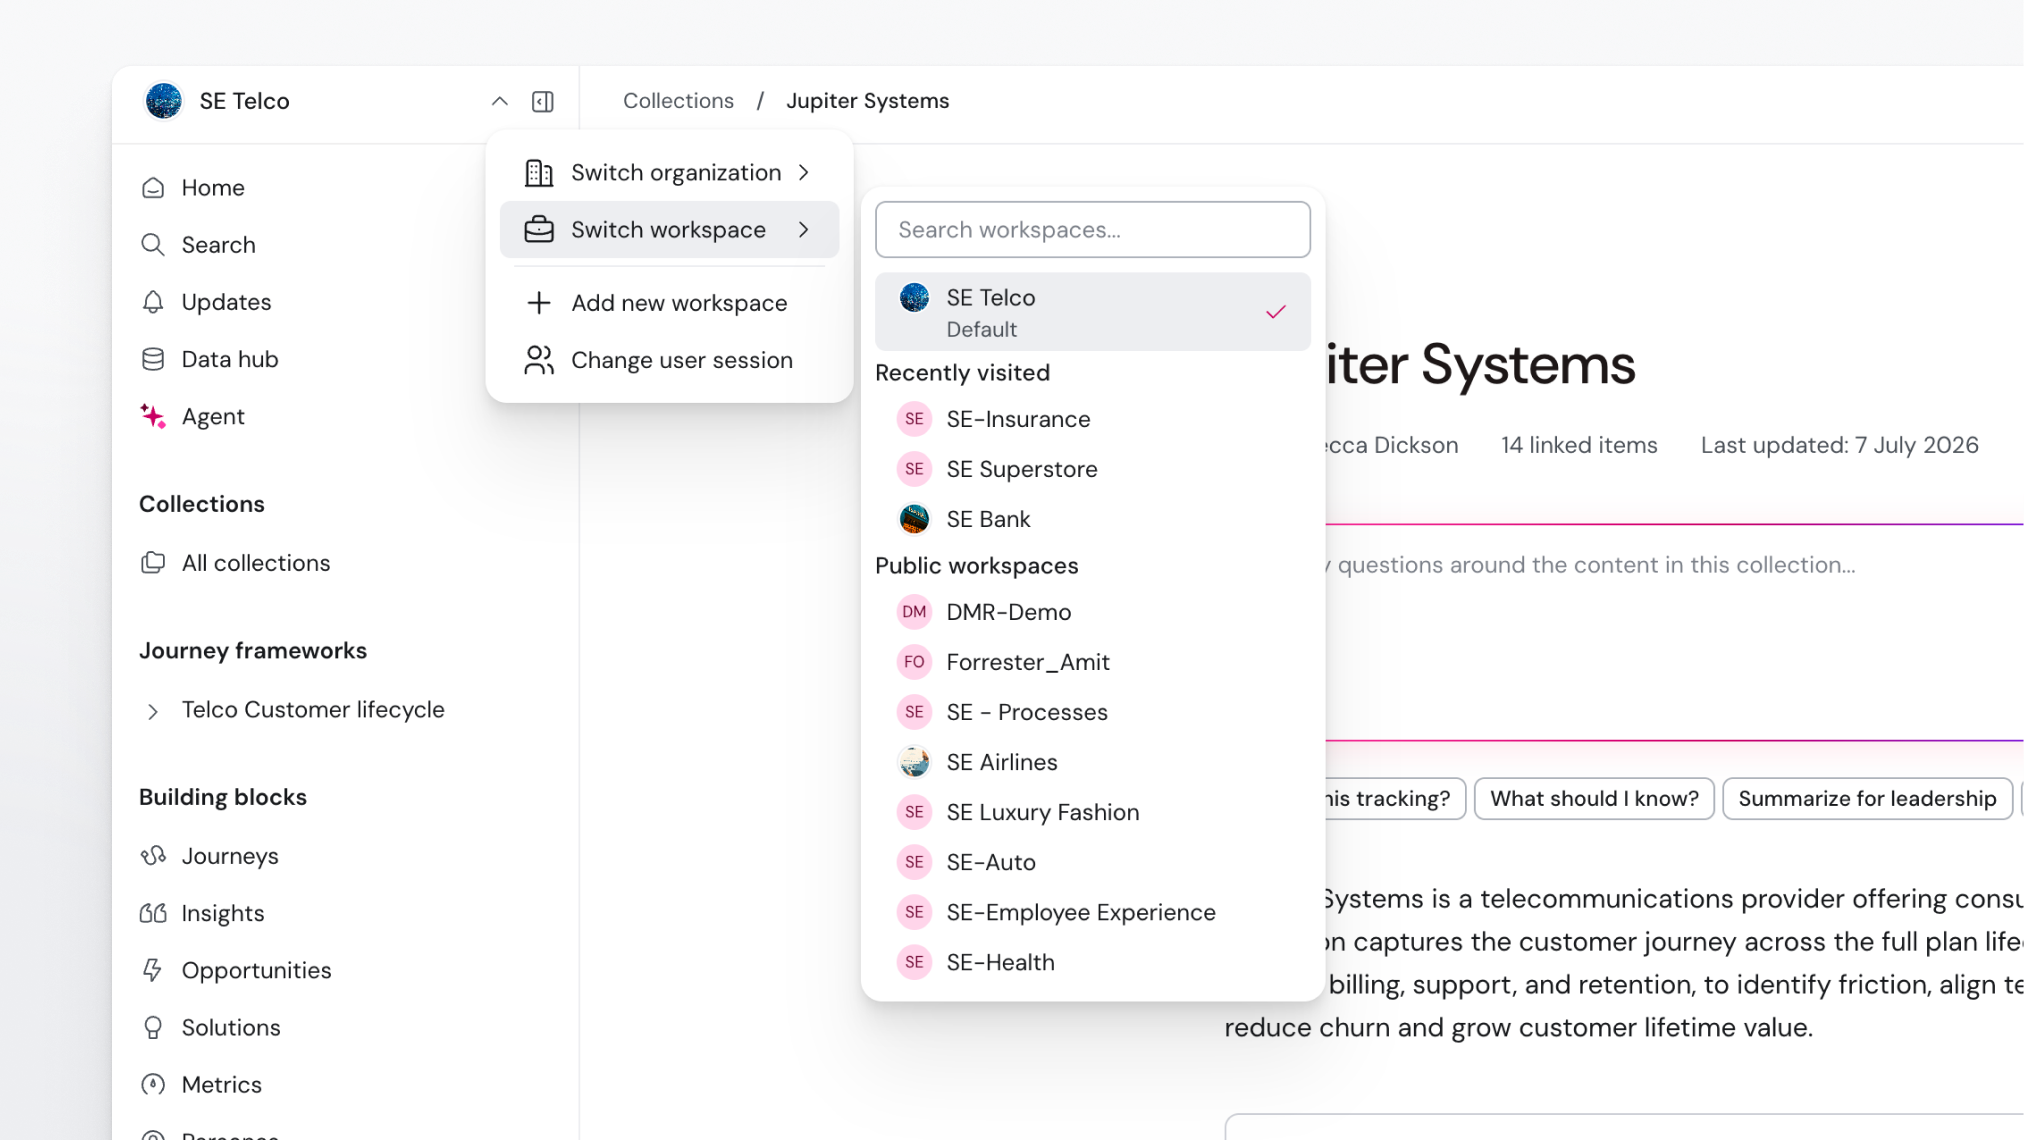
Task: Click the SE Airlines workspace avatar
Action: [x=914, y=762]
